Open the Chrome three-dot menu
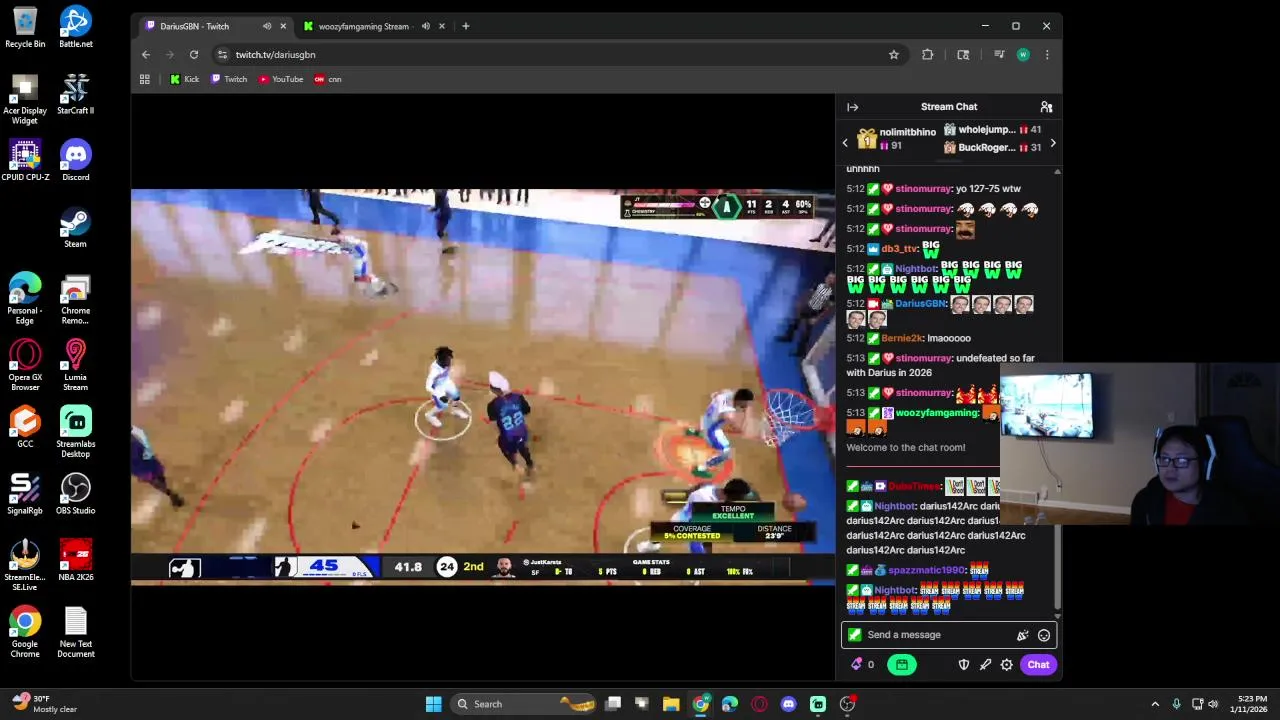Screen dimensions: 1280x720 (x=1047, y=55)
